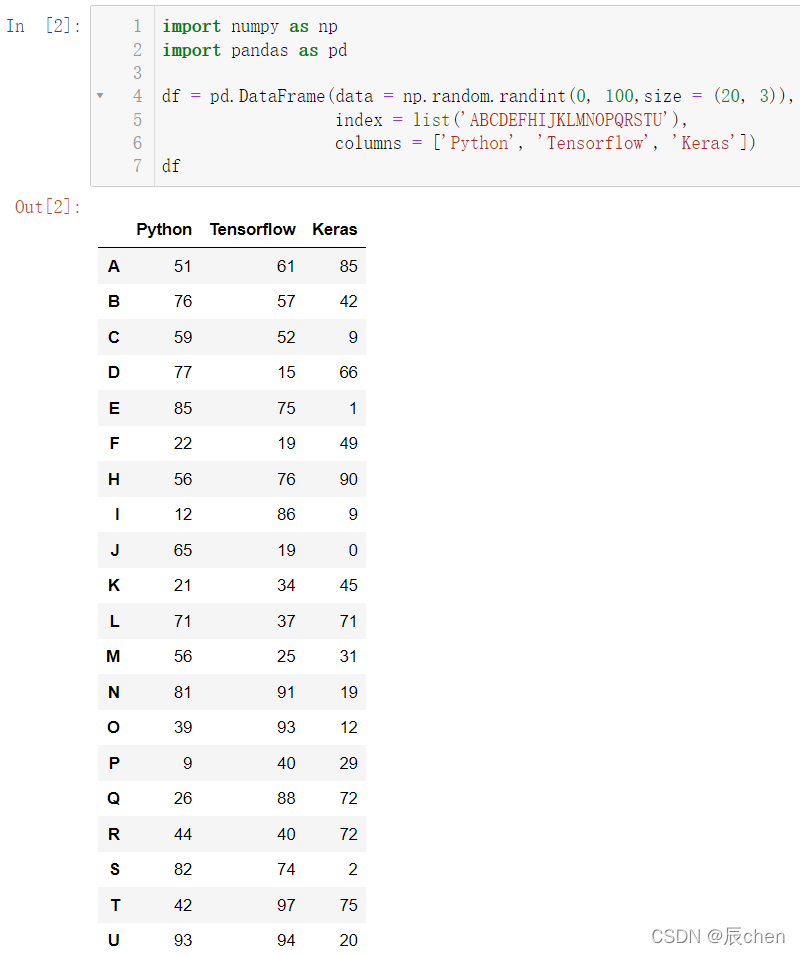Collapse code fold arrow at line 4

tap(100, 96)
